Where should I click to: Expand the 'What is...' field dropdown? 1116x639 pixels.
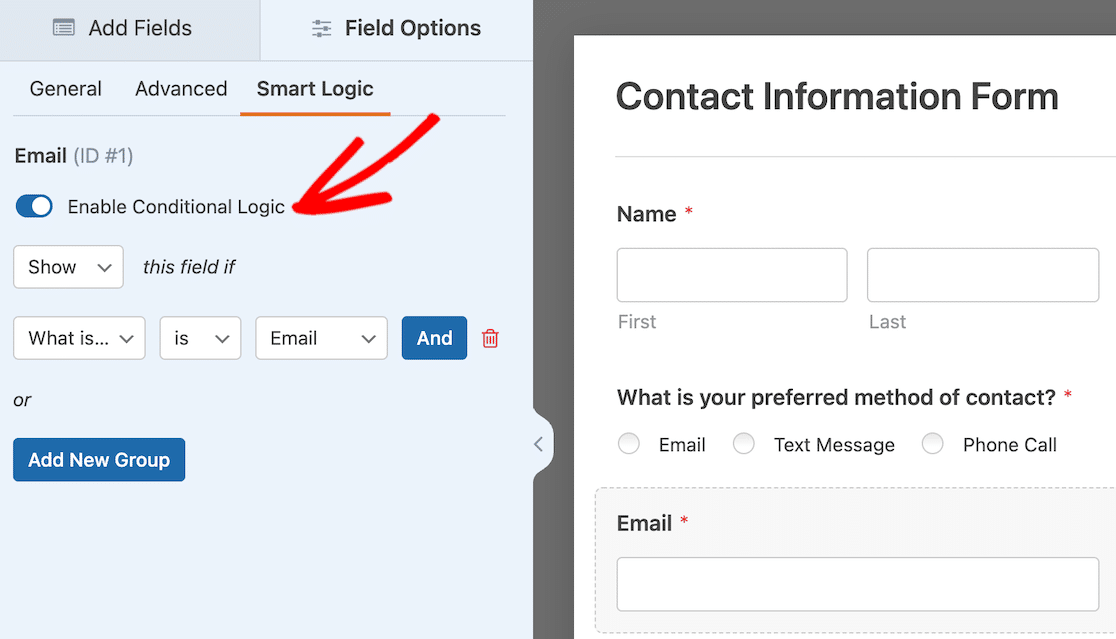pyautogui.click(x=79, y=338)
